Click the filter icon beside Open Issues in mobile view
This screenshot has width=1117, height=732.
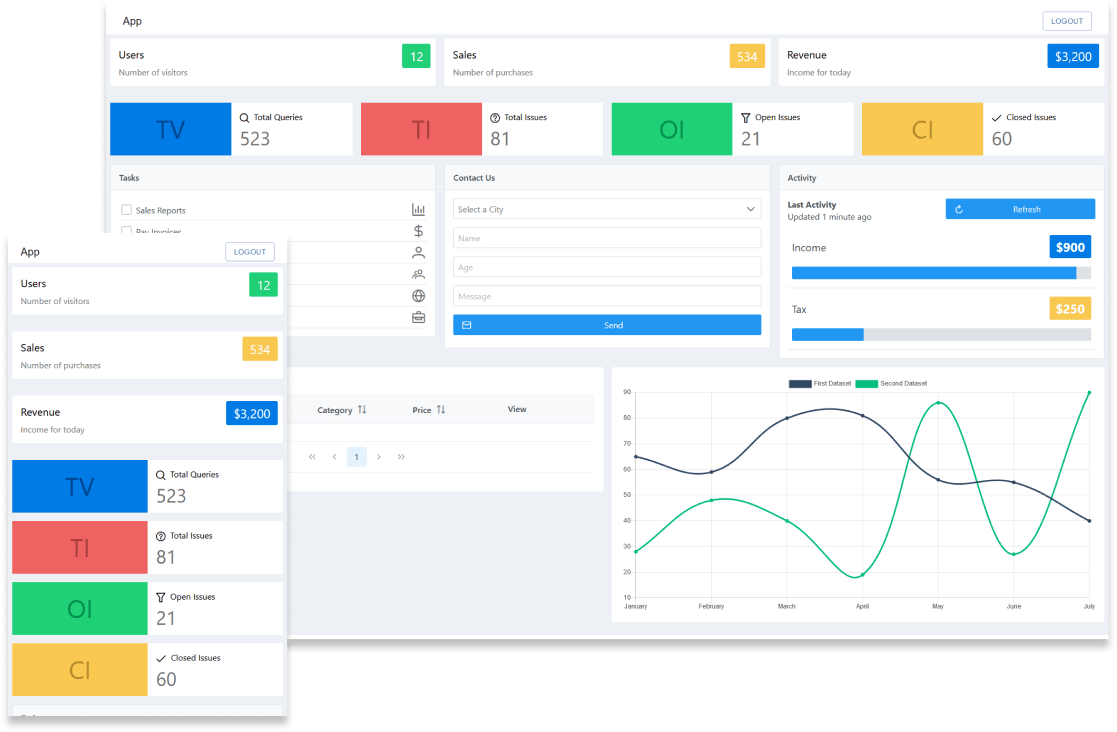[x=160, y=597]
